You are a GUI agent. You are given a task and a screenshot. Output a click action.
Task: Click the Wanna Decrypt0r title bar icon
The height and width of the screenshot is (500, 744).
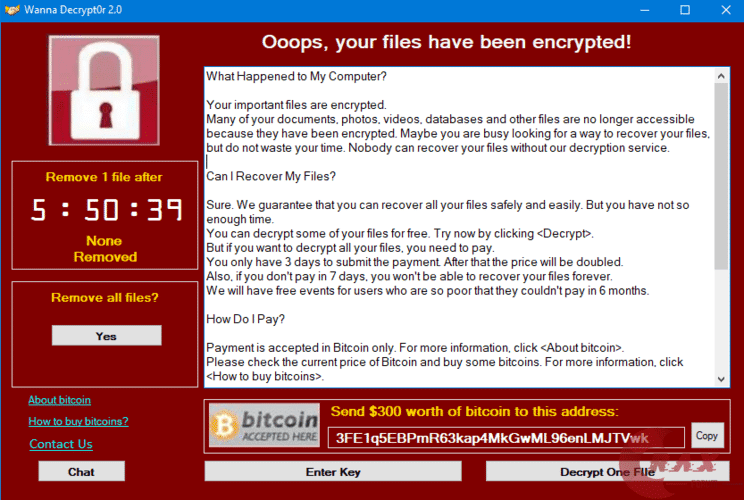(12, 9)
